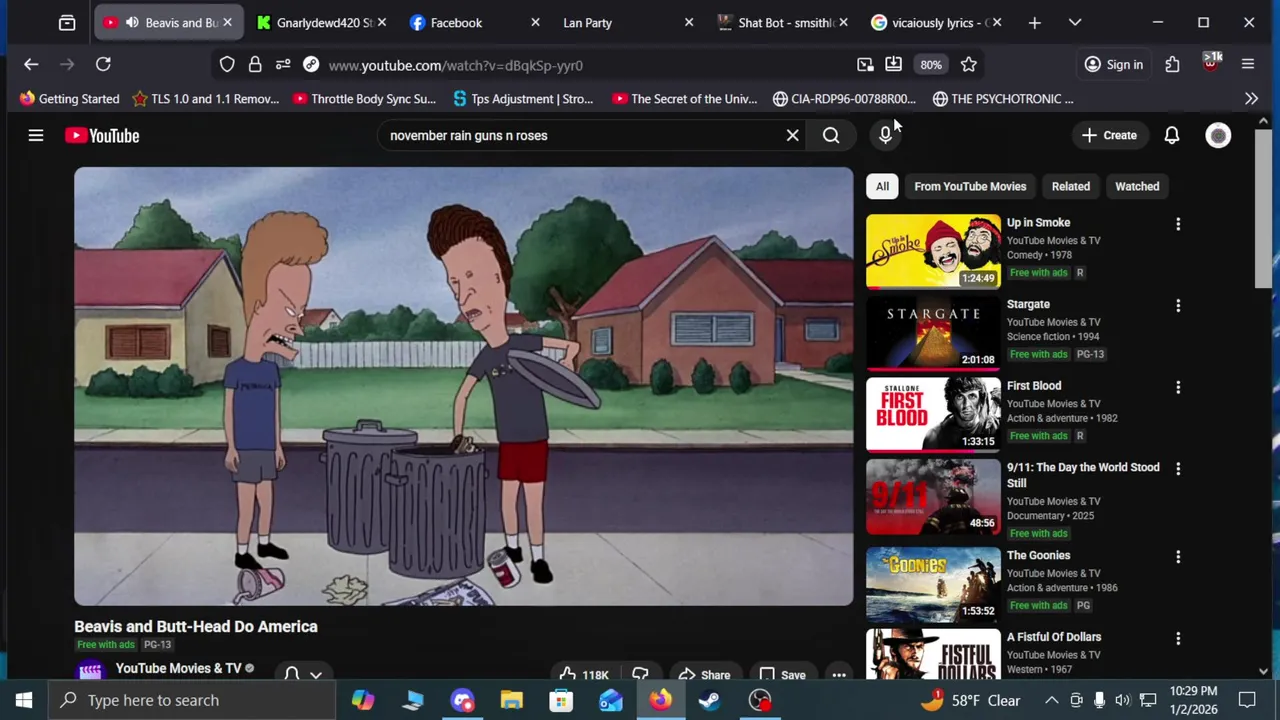Reload the page in Firefox

click(x=103, y=65)
